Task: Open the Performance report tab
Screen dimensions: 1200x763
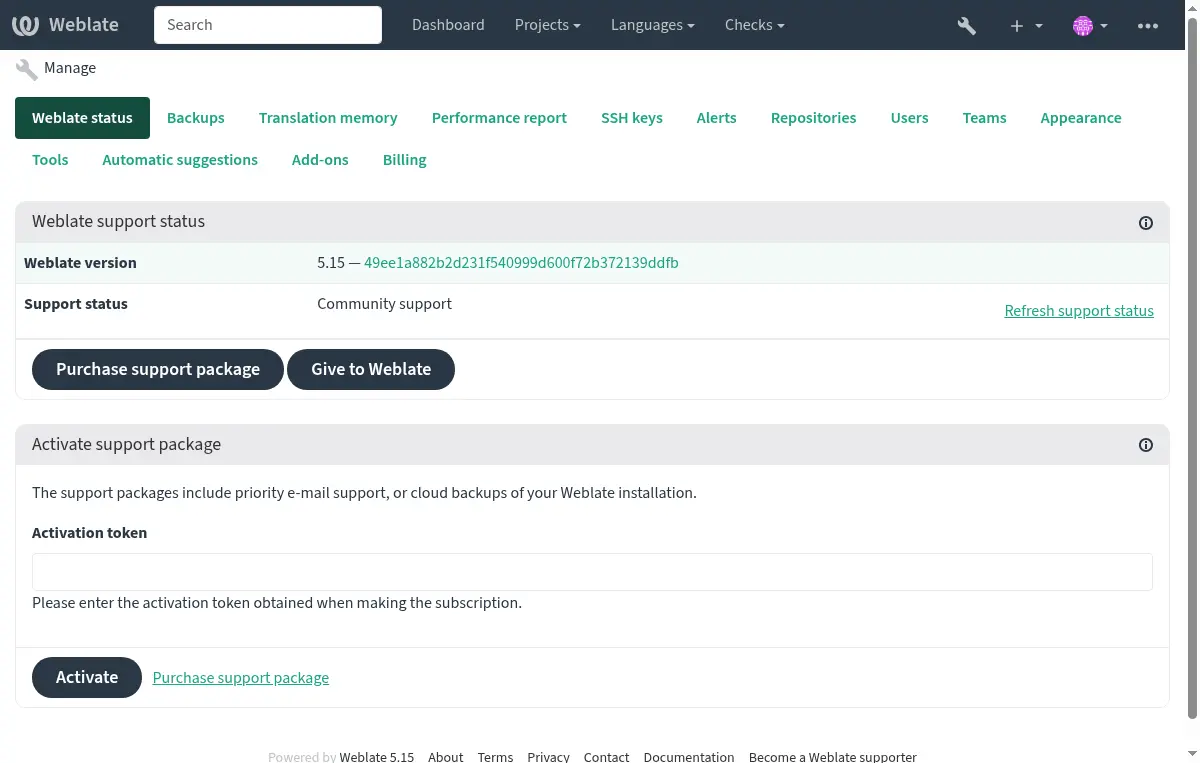Action: (499, 118)
